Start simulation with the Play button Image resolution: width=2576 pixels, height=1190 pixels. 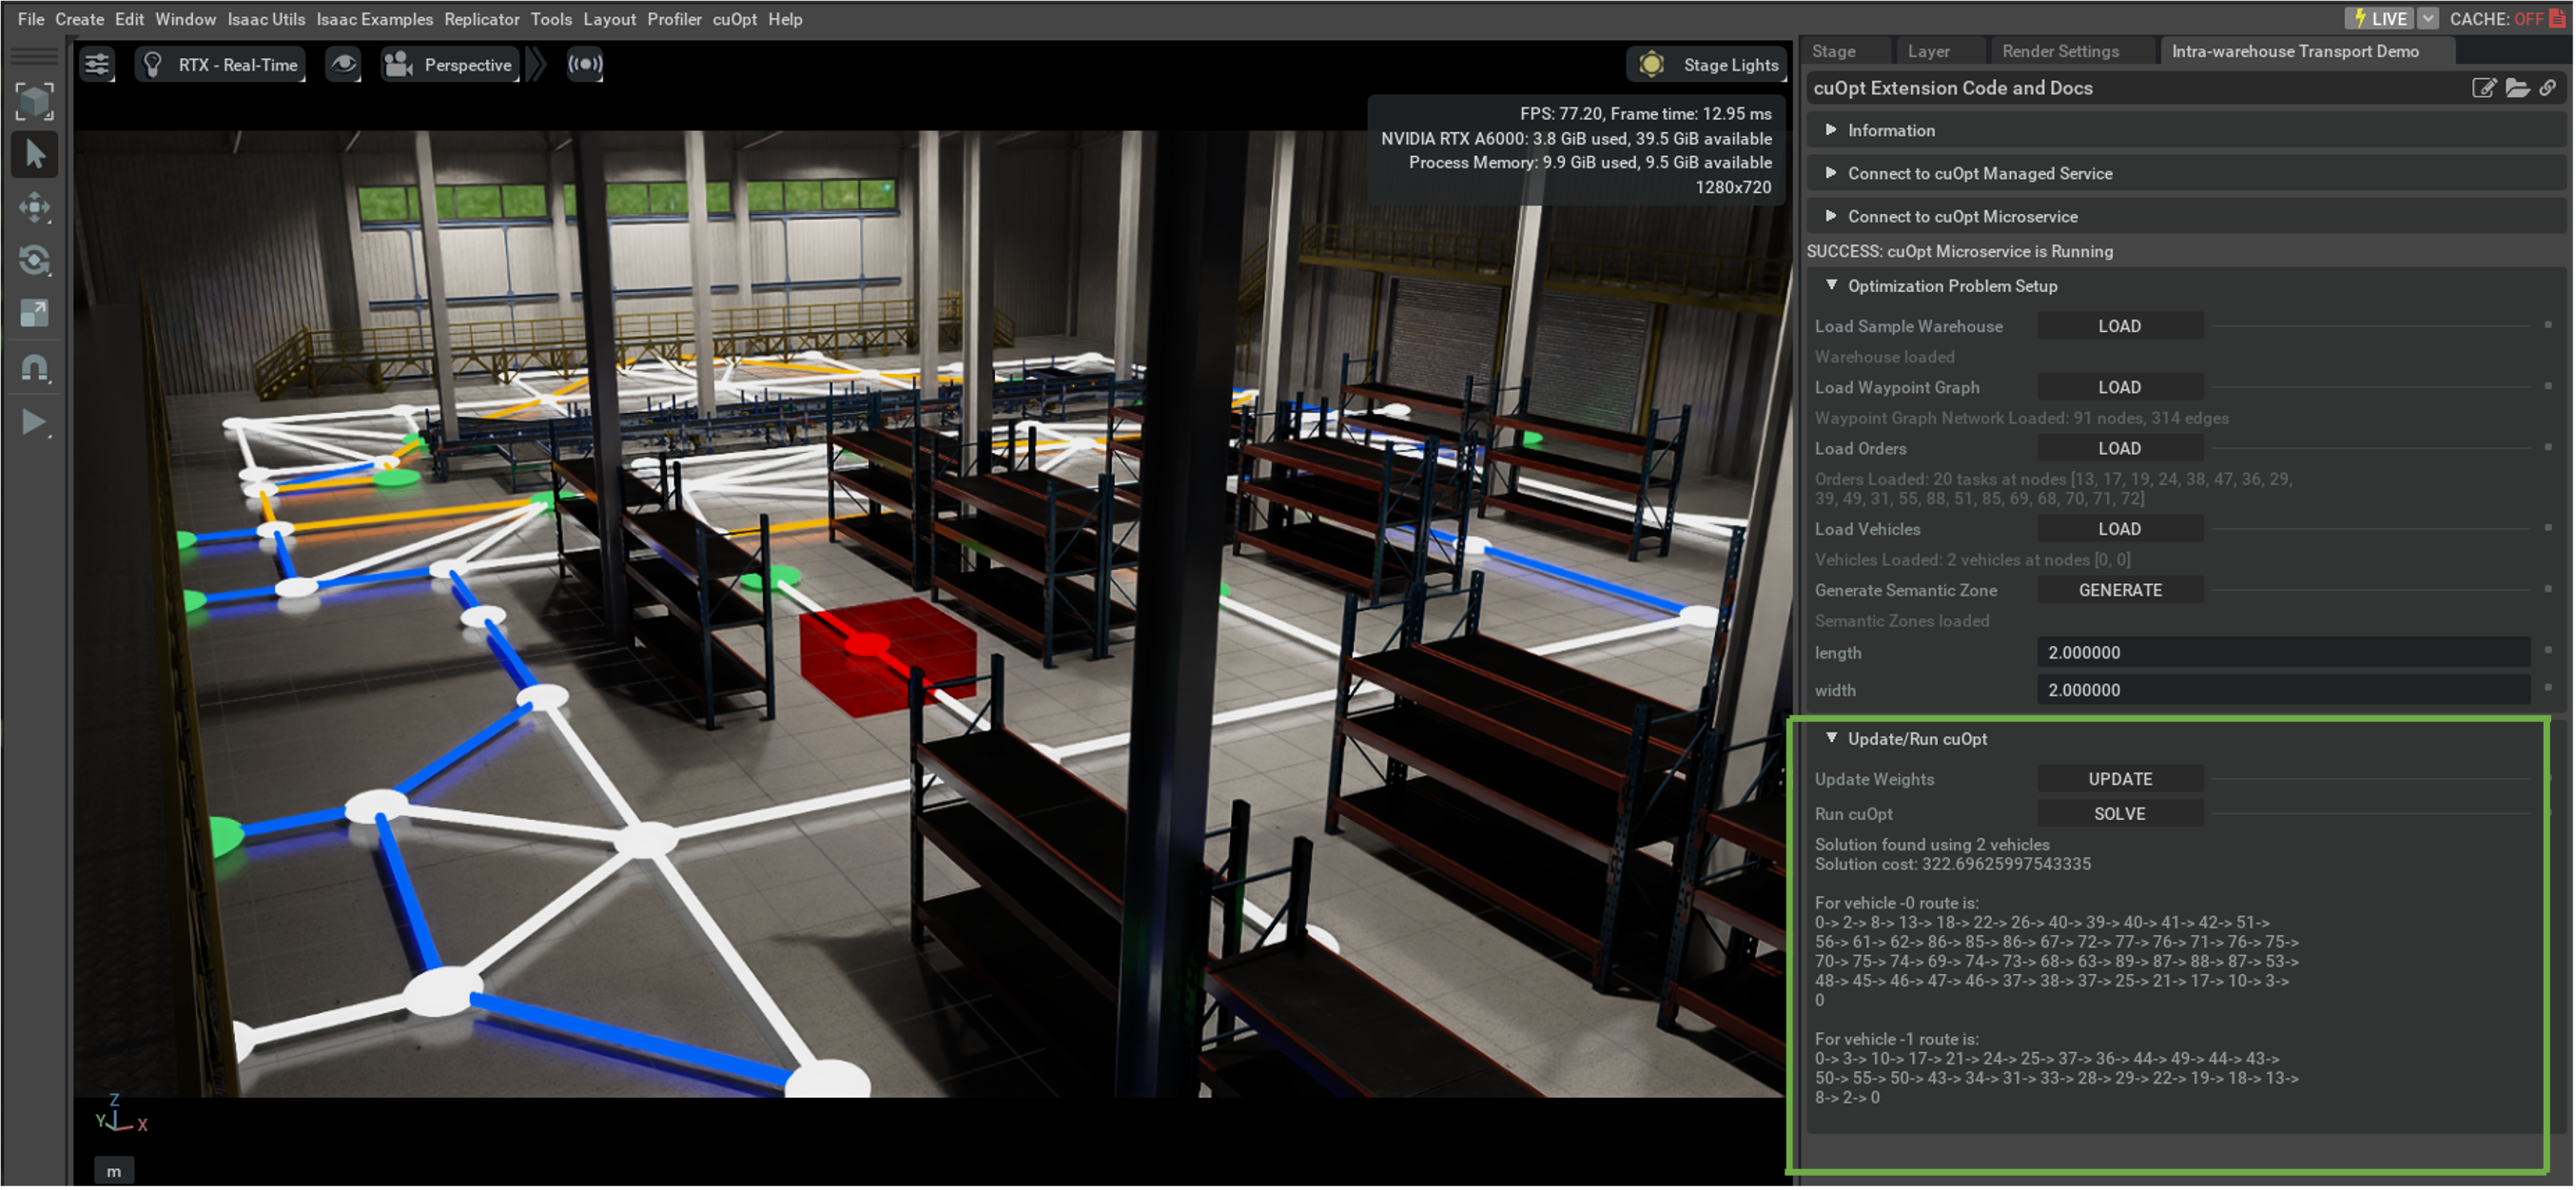click(x=34, y=422)
